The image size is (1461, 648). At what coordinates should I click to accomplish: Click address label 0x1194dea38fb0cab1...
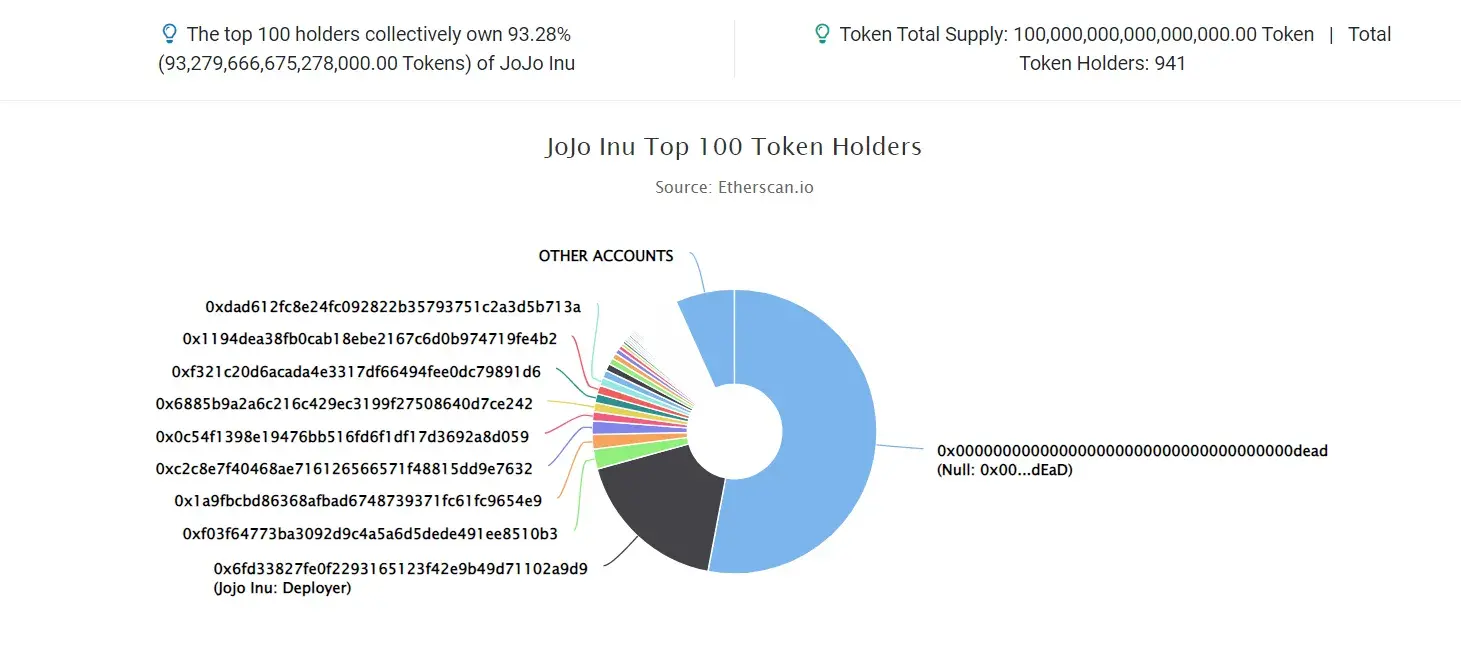[x=370, y=339]
